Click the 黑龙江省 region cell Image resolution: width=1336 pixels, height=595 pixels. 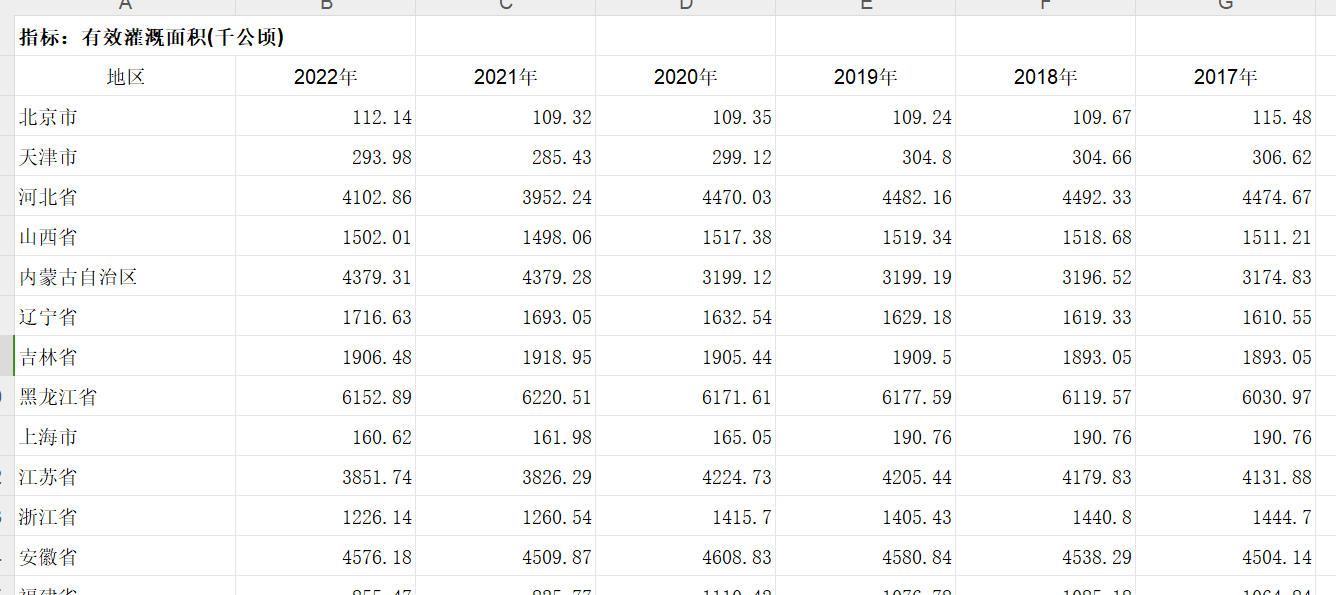tap(58, 397)
